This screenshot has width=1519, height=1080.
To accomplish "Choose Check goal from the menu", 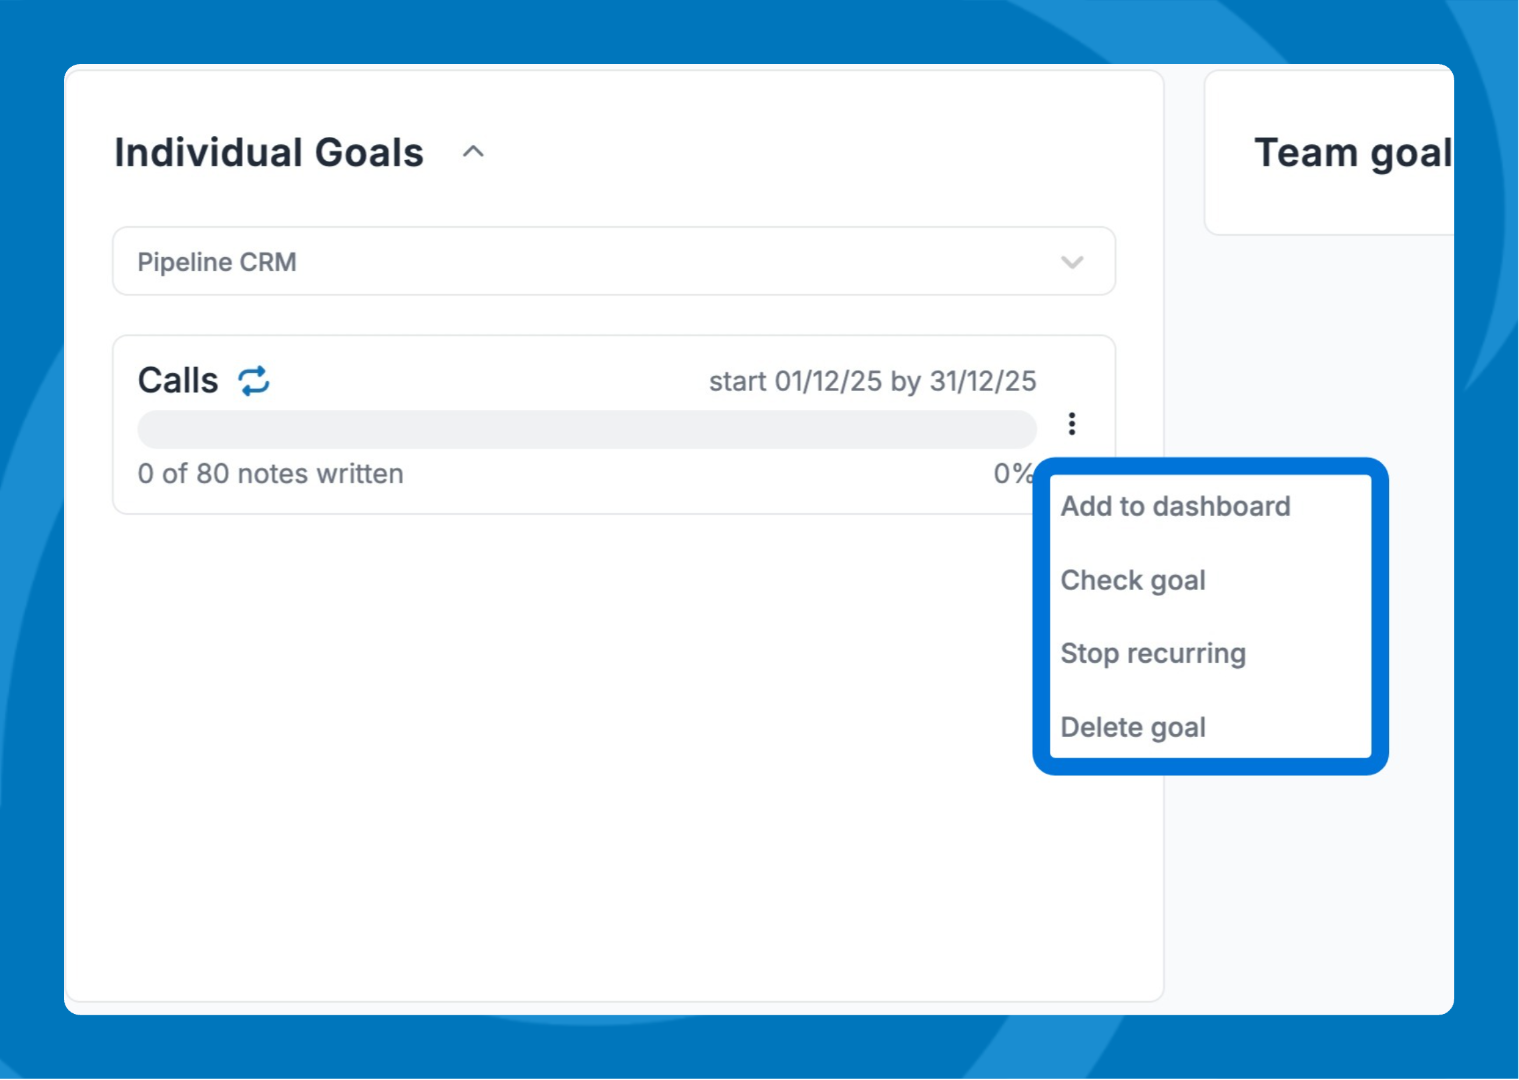I will tap(1133, 580).
